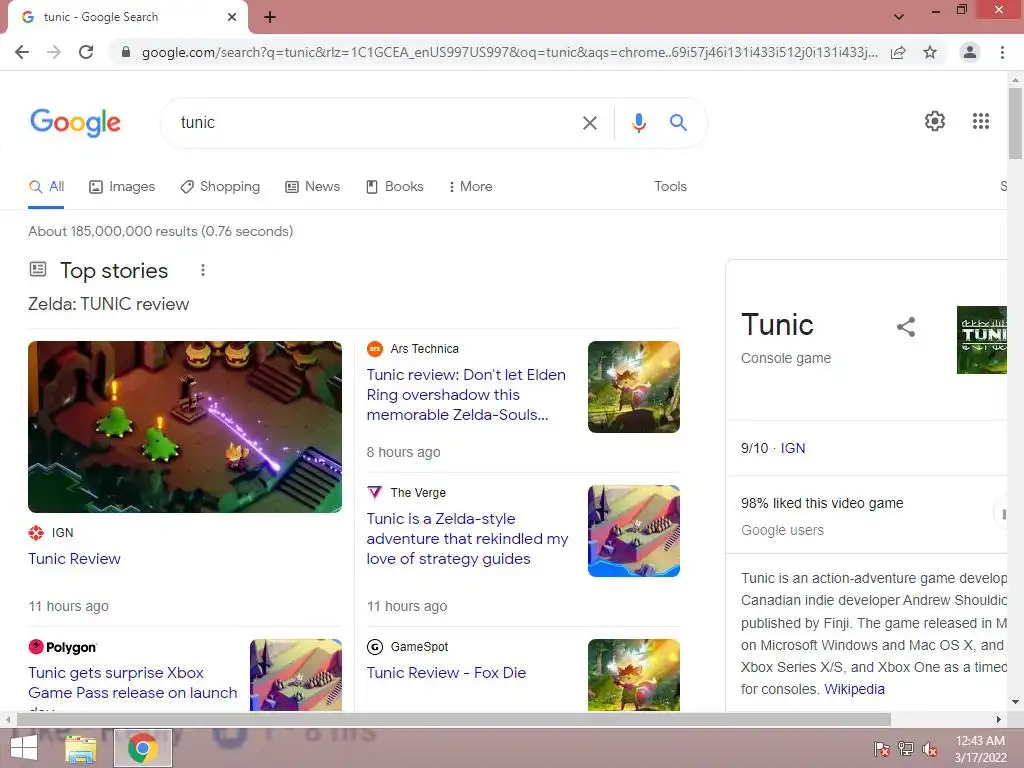Click the horizontal scrollbar thumb
Viewport: 1024px width, 768px height.
(x=453, y=719)
